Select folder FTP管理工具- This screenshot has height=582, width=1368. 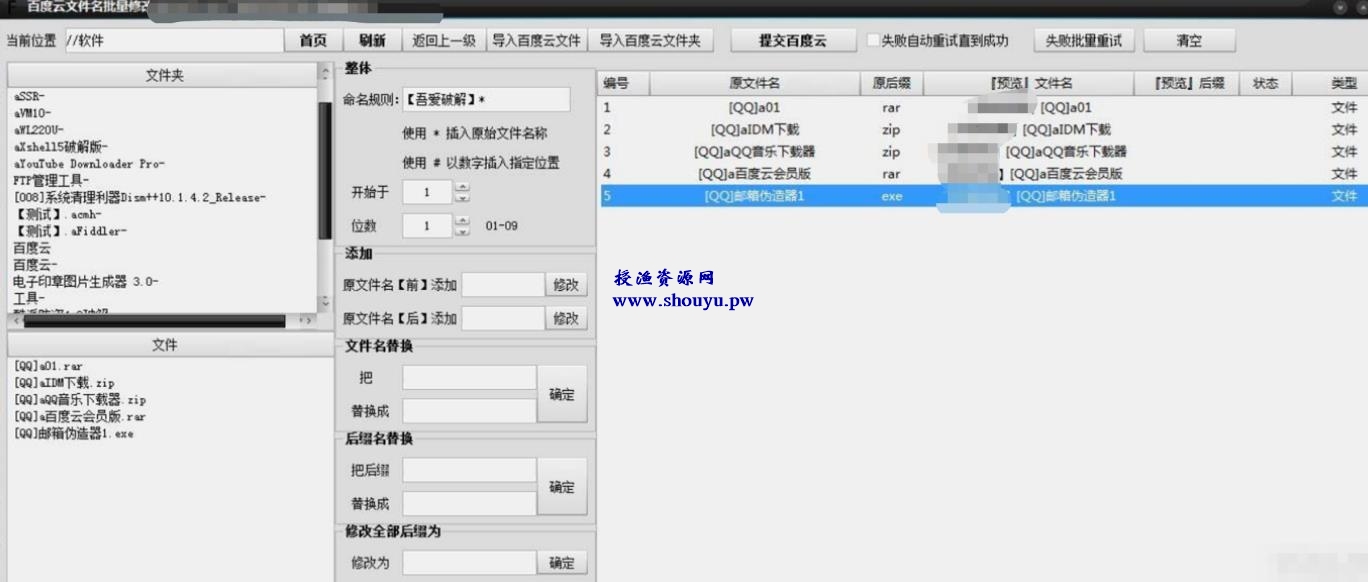[51, 181]
